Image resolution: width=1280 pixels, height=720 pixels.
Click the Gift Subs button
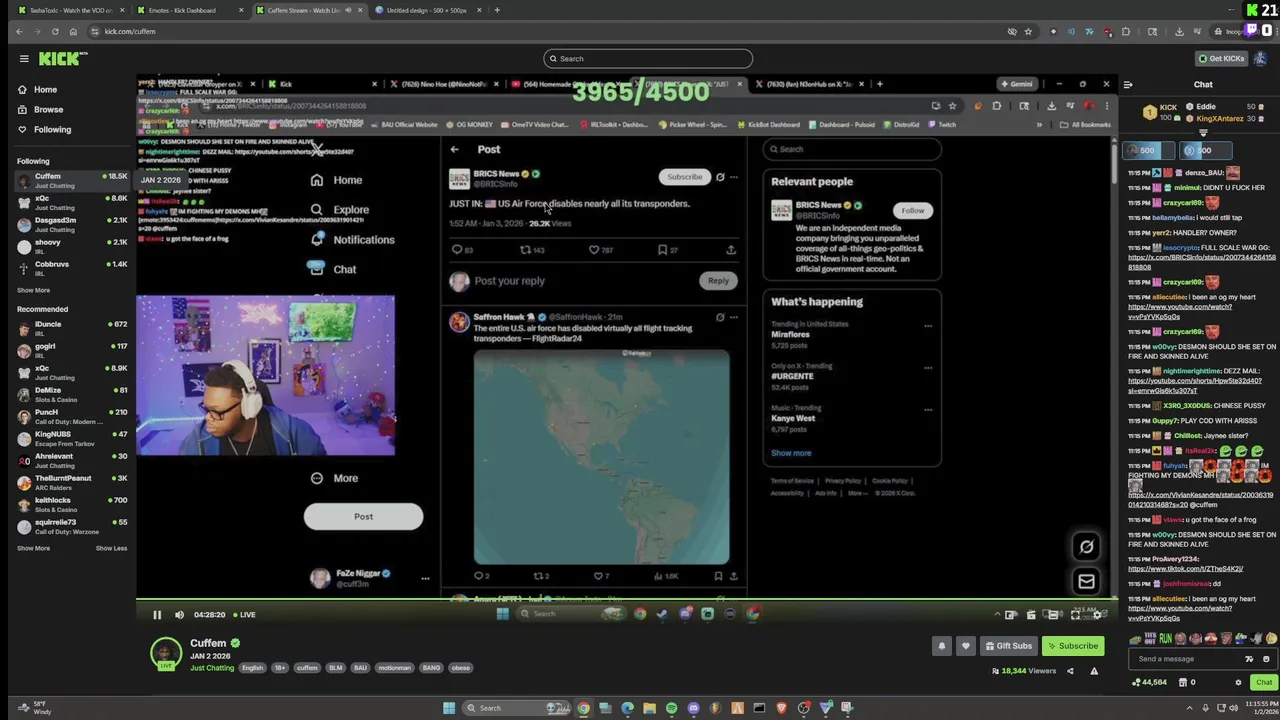click(1007, 646)
